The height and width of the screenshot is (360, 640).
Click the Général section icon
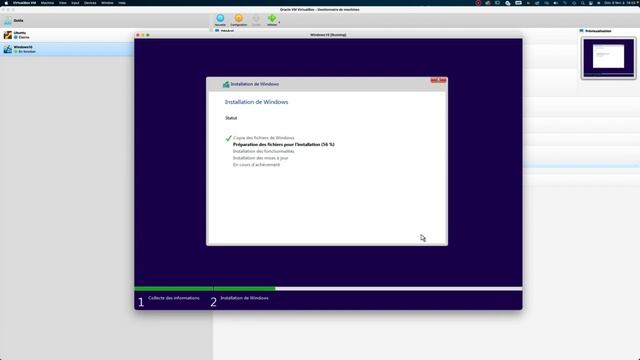tap(217, 31)
